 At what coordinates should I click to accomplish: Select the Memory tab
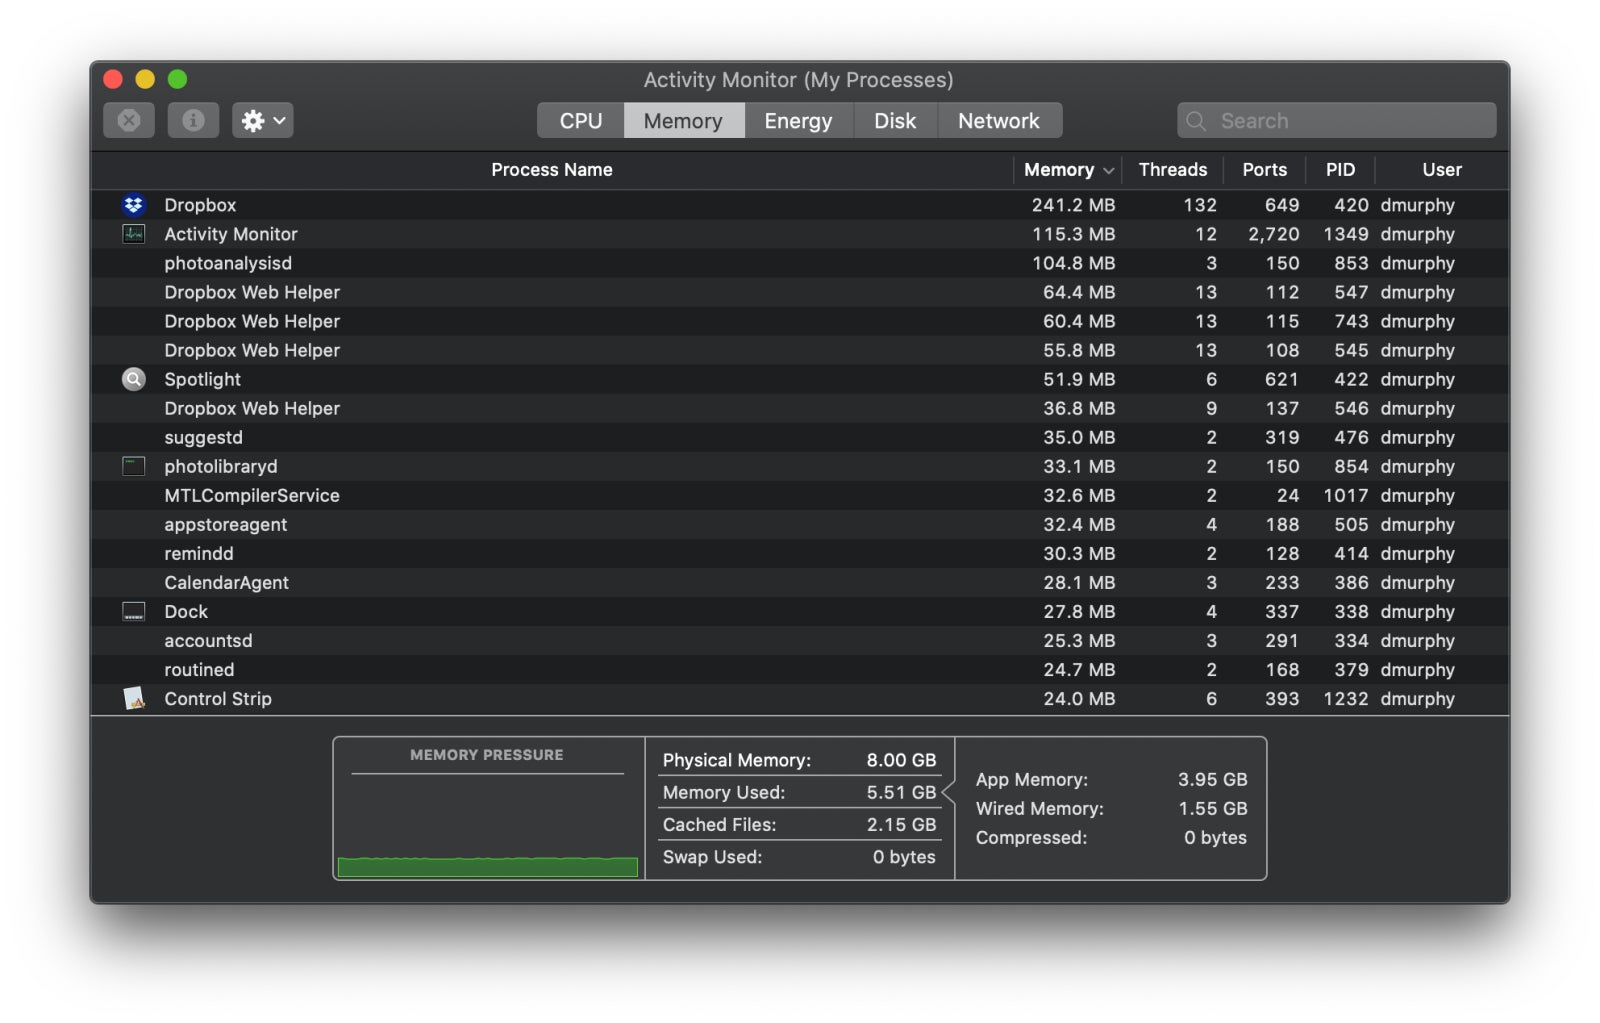684,121
